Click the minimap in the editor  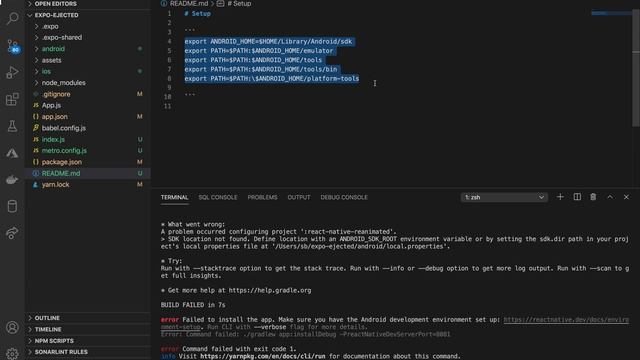click(611, 13)
